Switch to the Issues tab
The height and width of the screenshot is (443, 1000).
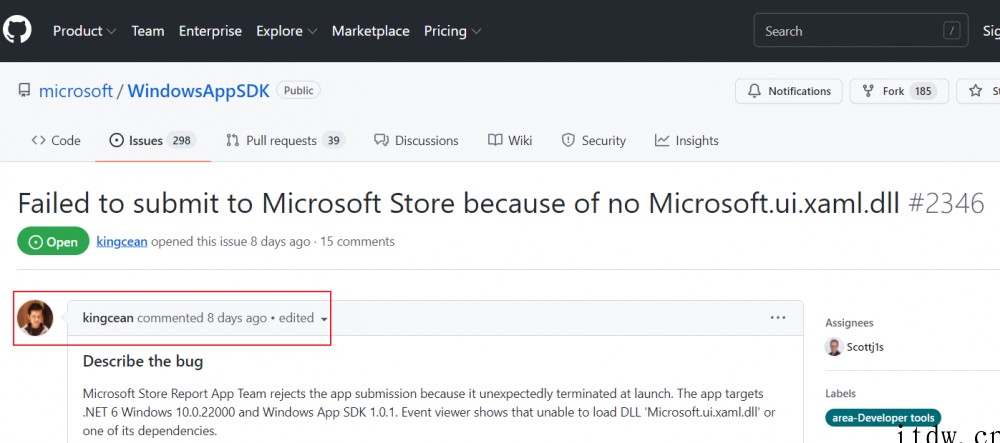tap(153, 140)
